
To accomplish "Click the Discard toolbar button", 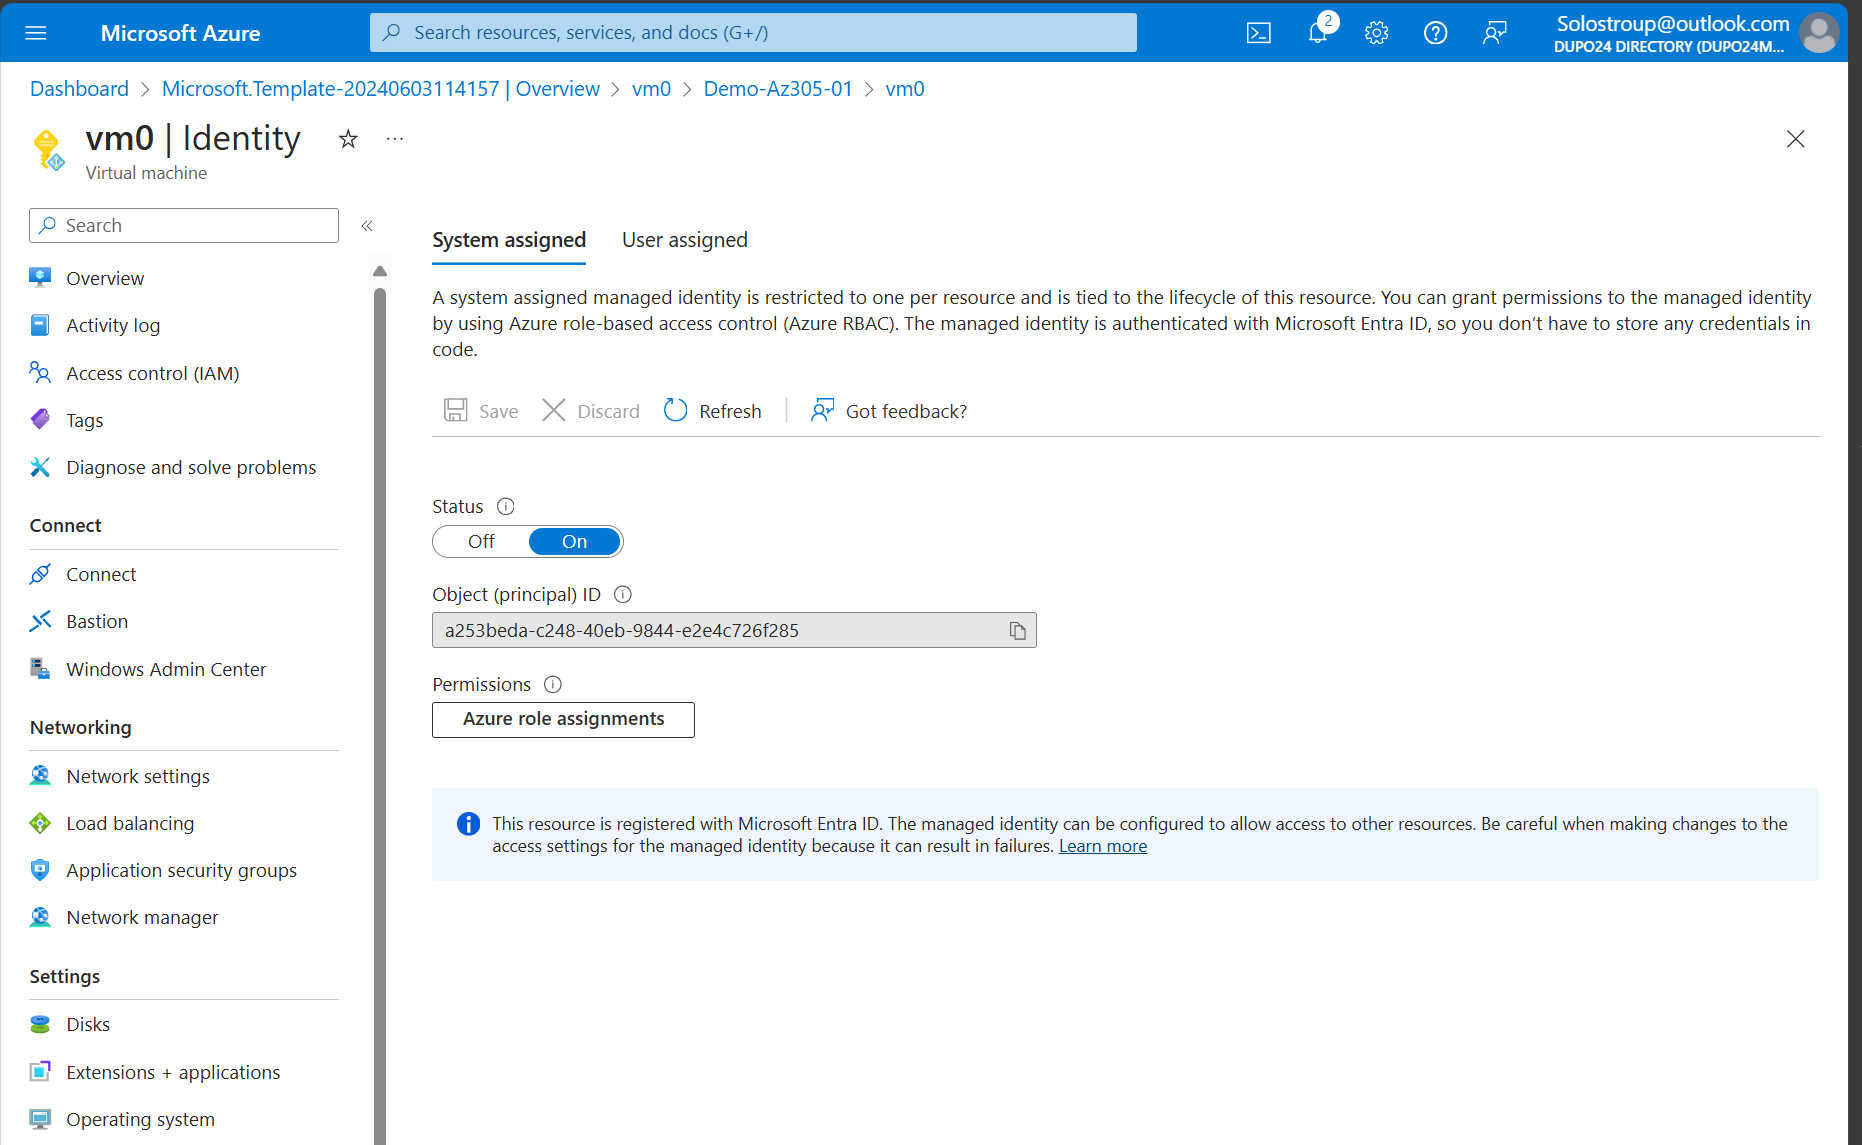I will 591,411.
